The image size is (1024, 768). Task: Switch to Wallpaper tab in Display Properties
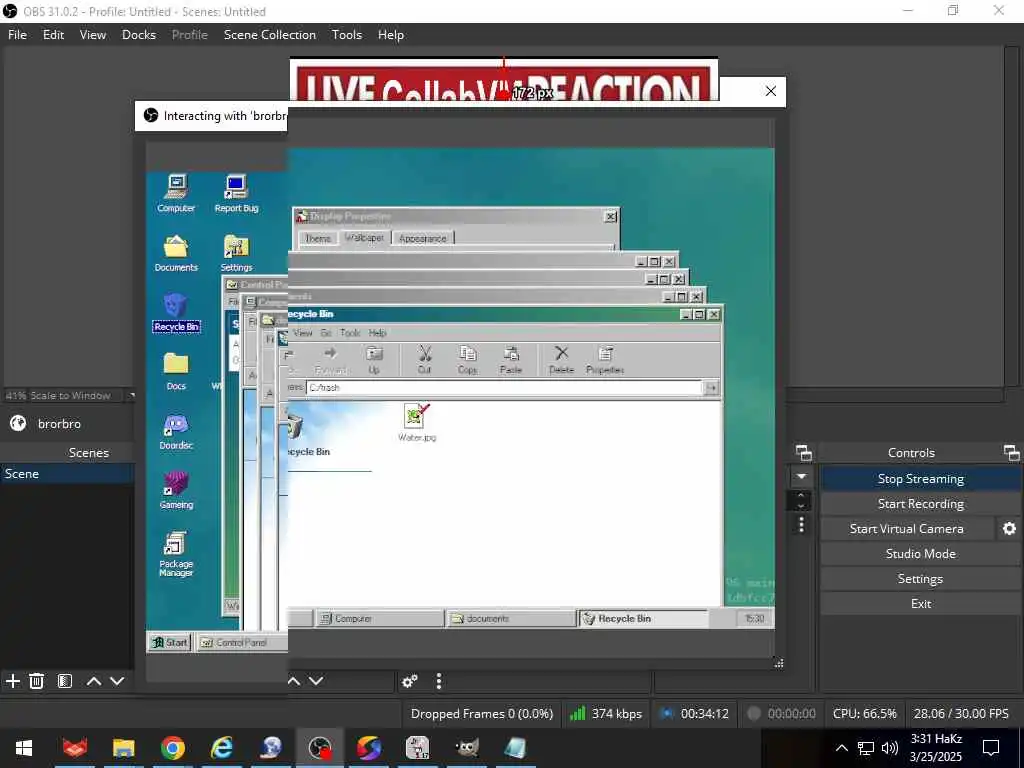(364, 238)
